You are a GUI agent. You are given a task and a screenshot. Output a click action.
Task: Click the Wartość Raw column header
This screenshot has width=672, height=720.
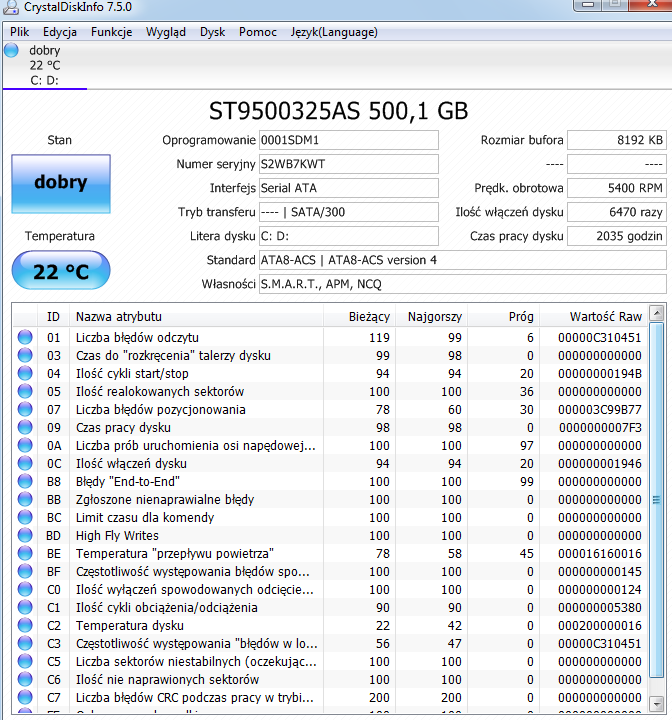(593, 316)
